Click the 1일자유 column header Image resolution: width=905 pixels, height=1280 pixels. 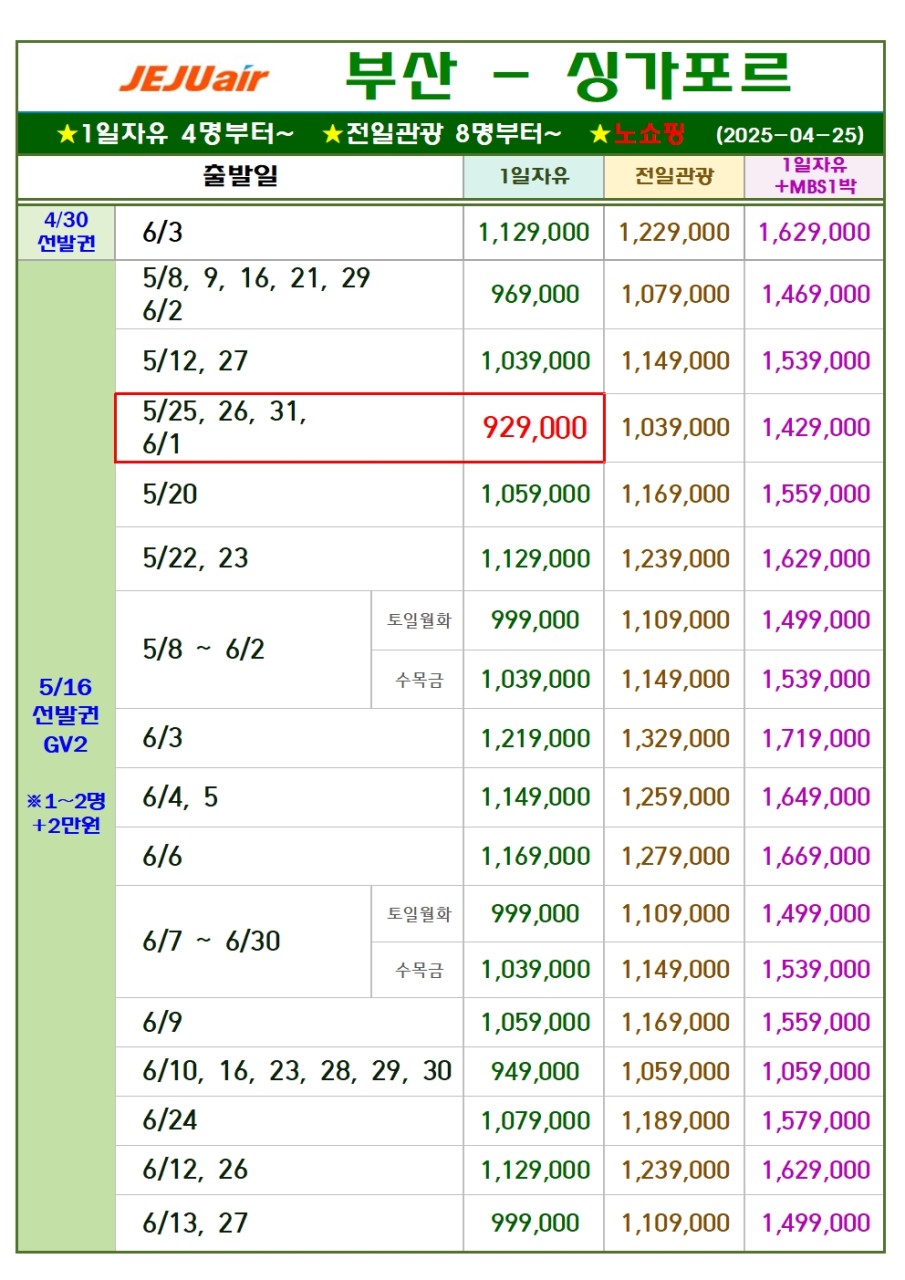point(534,178)
